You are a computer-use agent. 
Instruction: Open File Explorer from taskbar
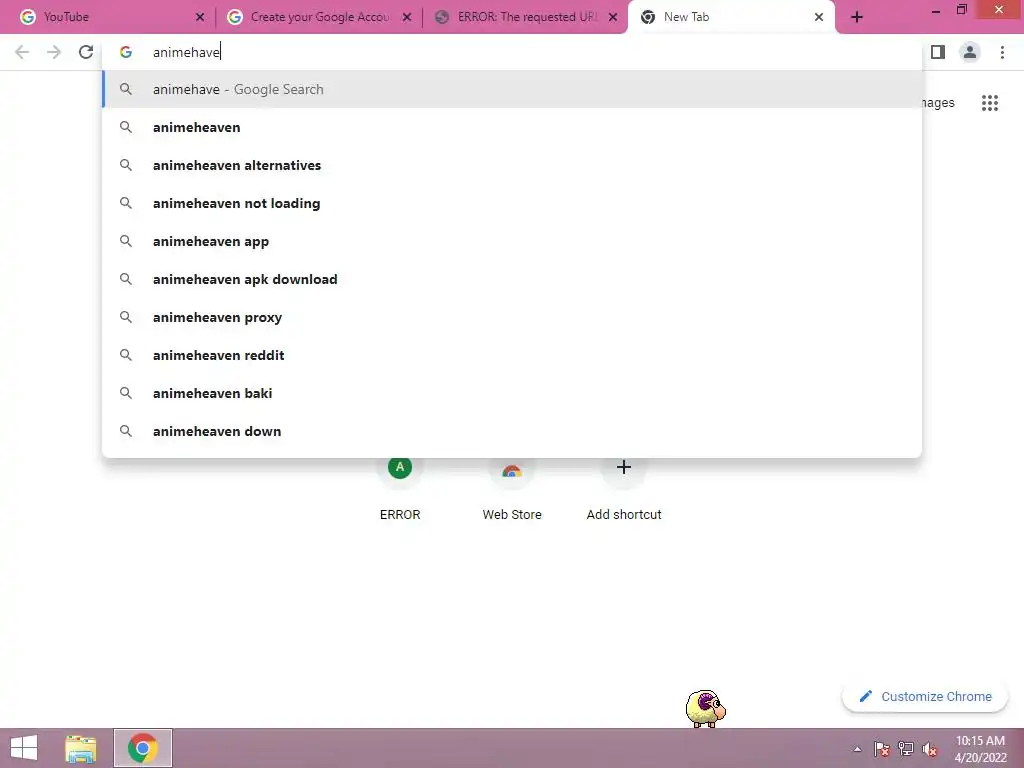coord(80,748)
